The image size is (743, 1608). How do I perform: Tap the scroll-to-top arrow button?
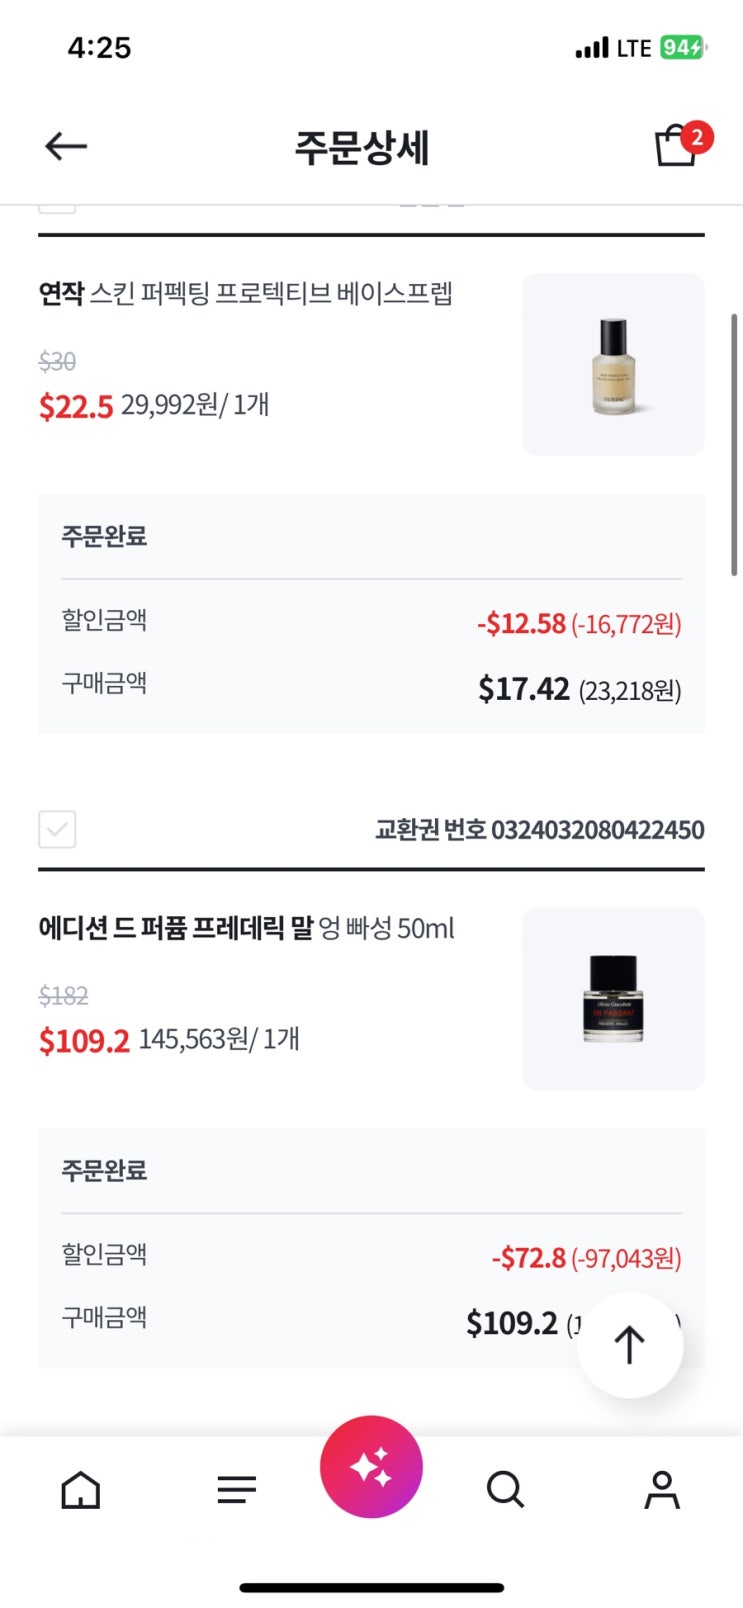point(630,1344)
